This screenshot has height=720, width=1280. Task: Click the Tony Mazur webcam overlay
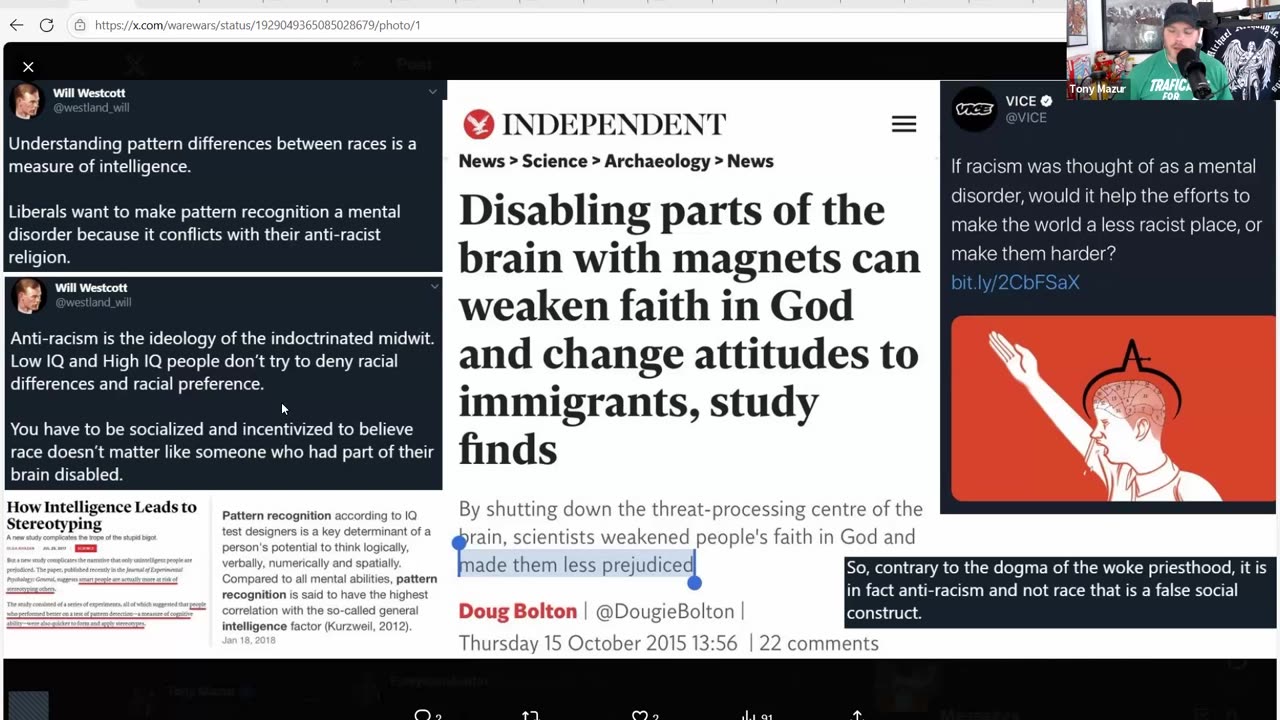(1172, 49)
